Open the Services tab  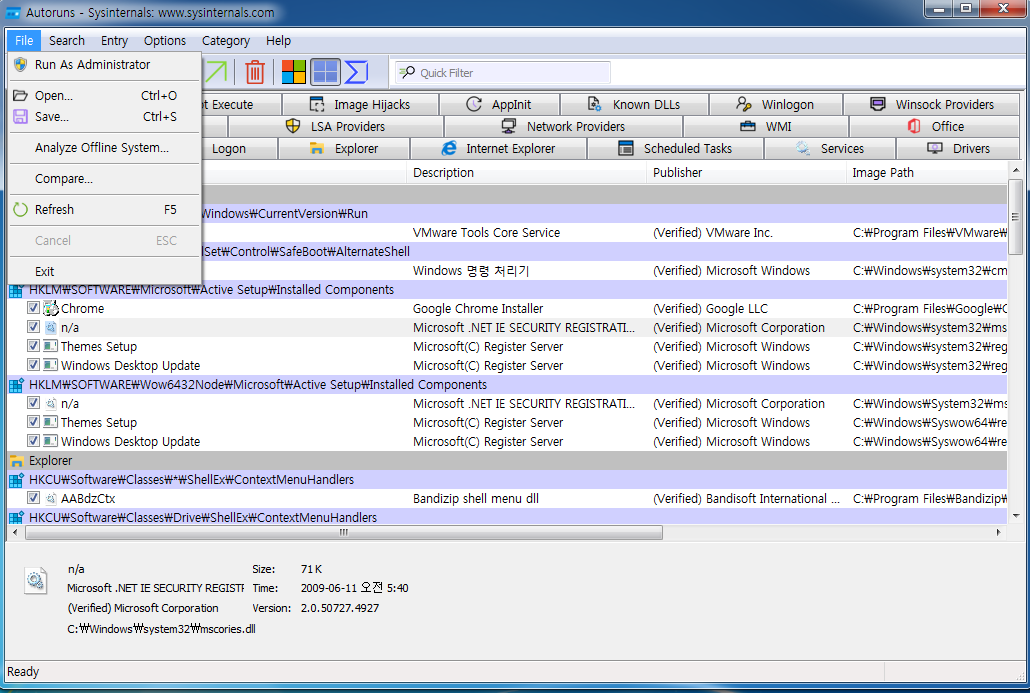pos(830,148)
